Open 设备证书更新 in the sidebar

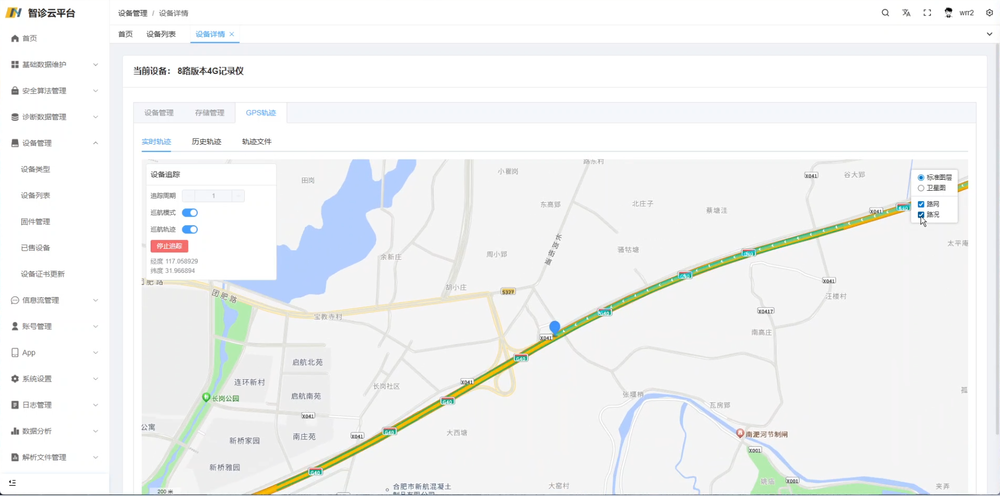click(x=43, y=274)
